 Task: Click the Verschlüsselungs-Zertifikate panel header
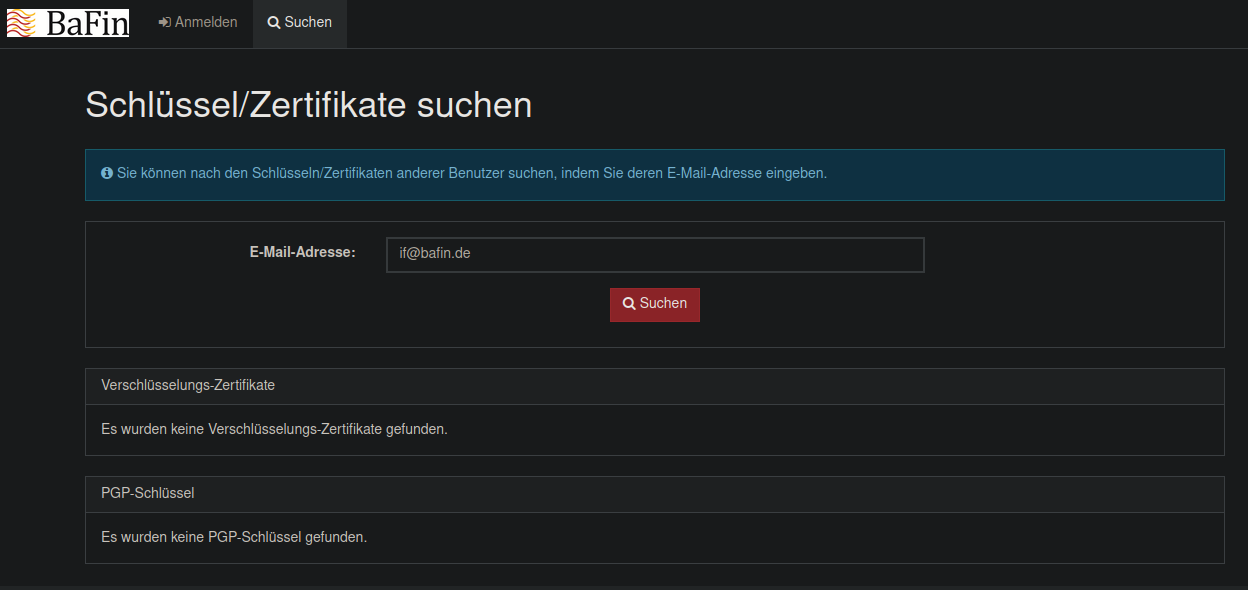[655, 386]
